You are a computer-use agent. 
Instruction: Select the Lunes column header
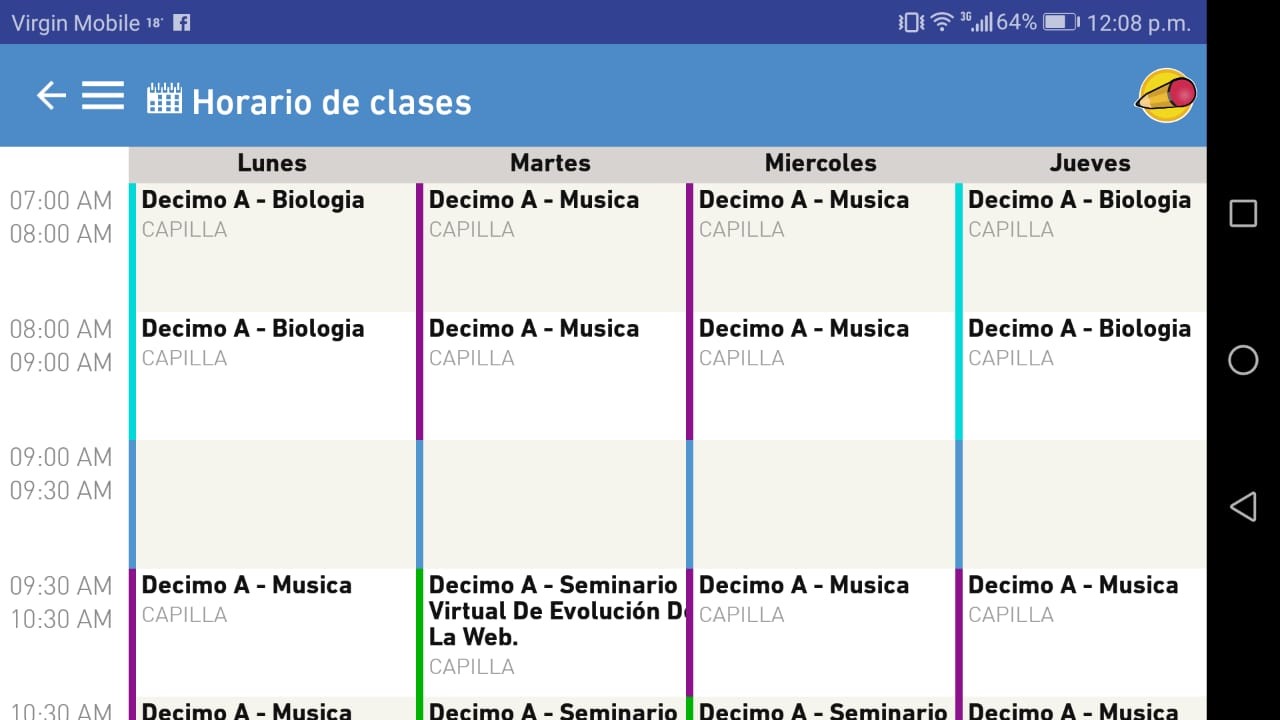coord(272,163)
